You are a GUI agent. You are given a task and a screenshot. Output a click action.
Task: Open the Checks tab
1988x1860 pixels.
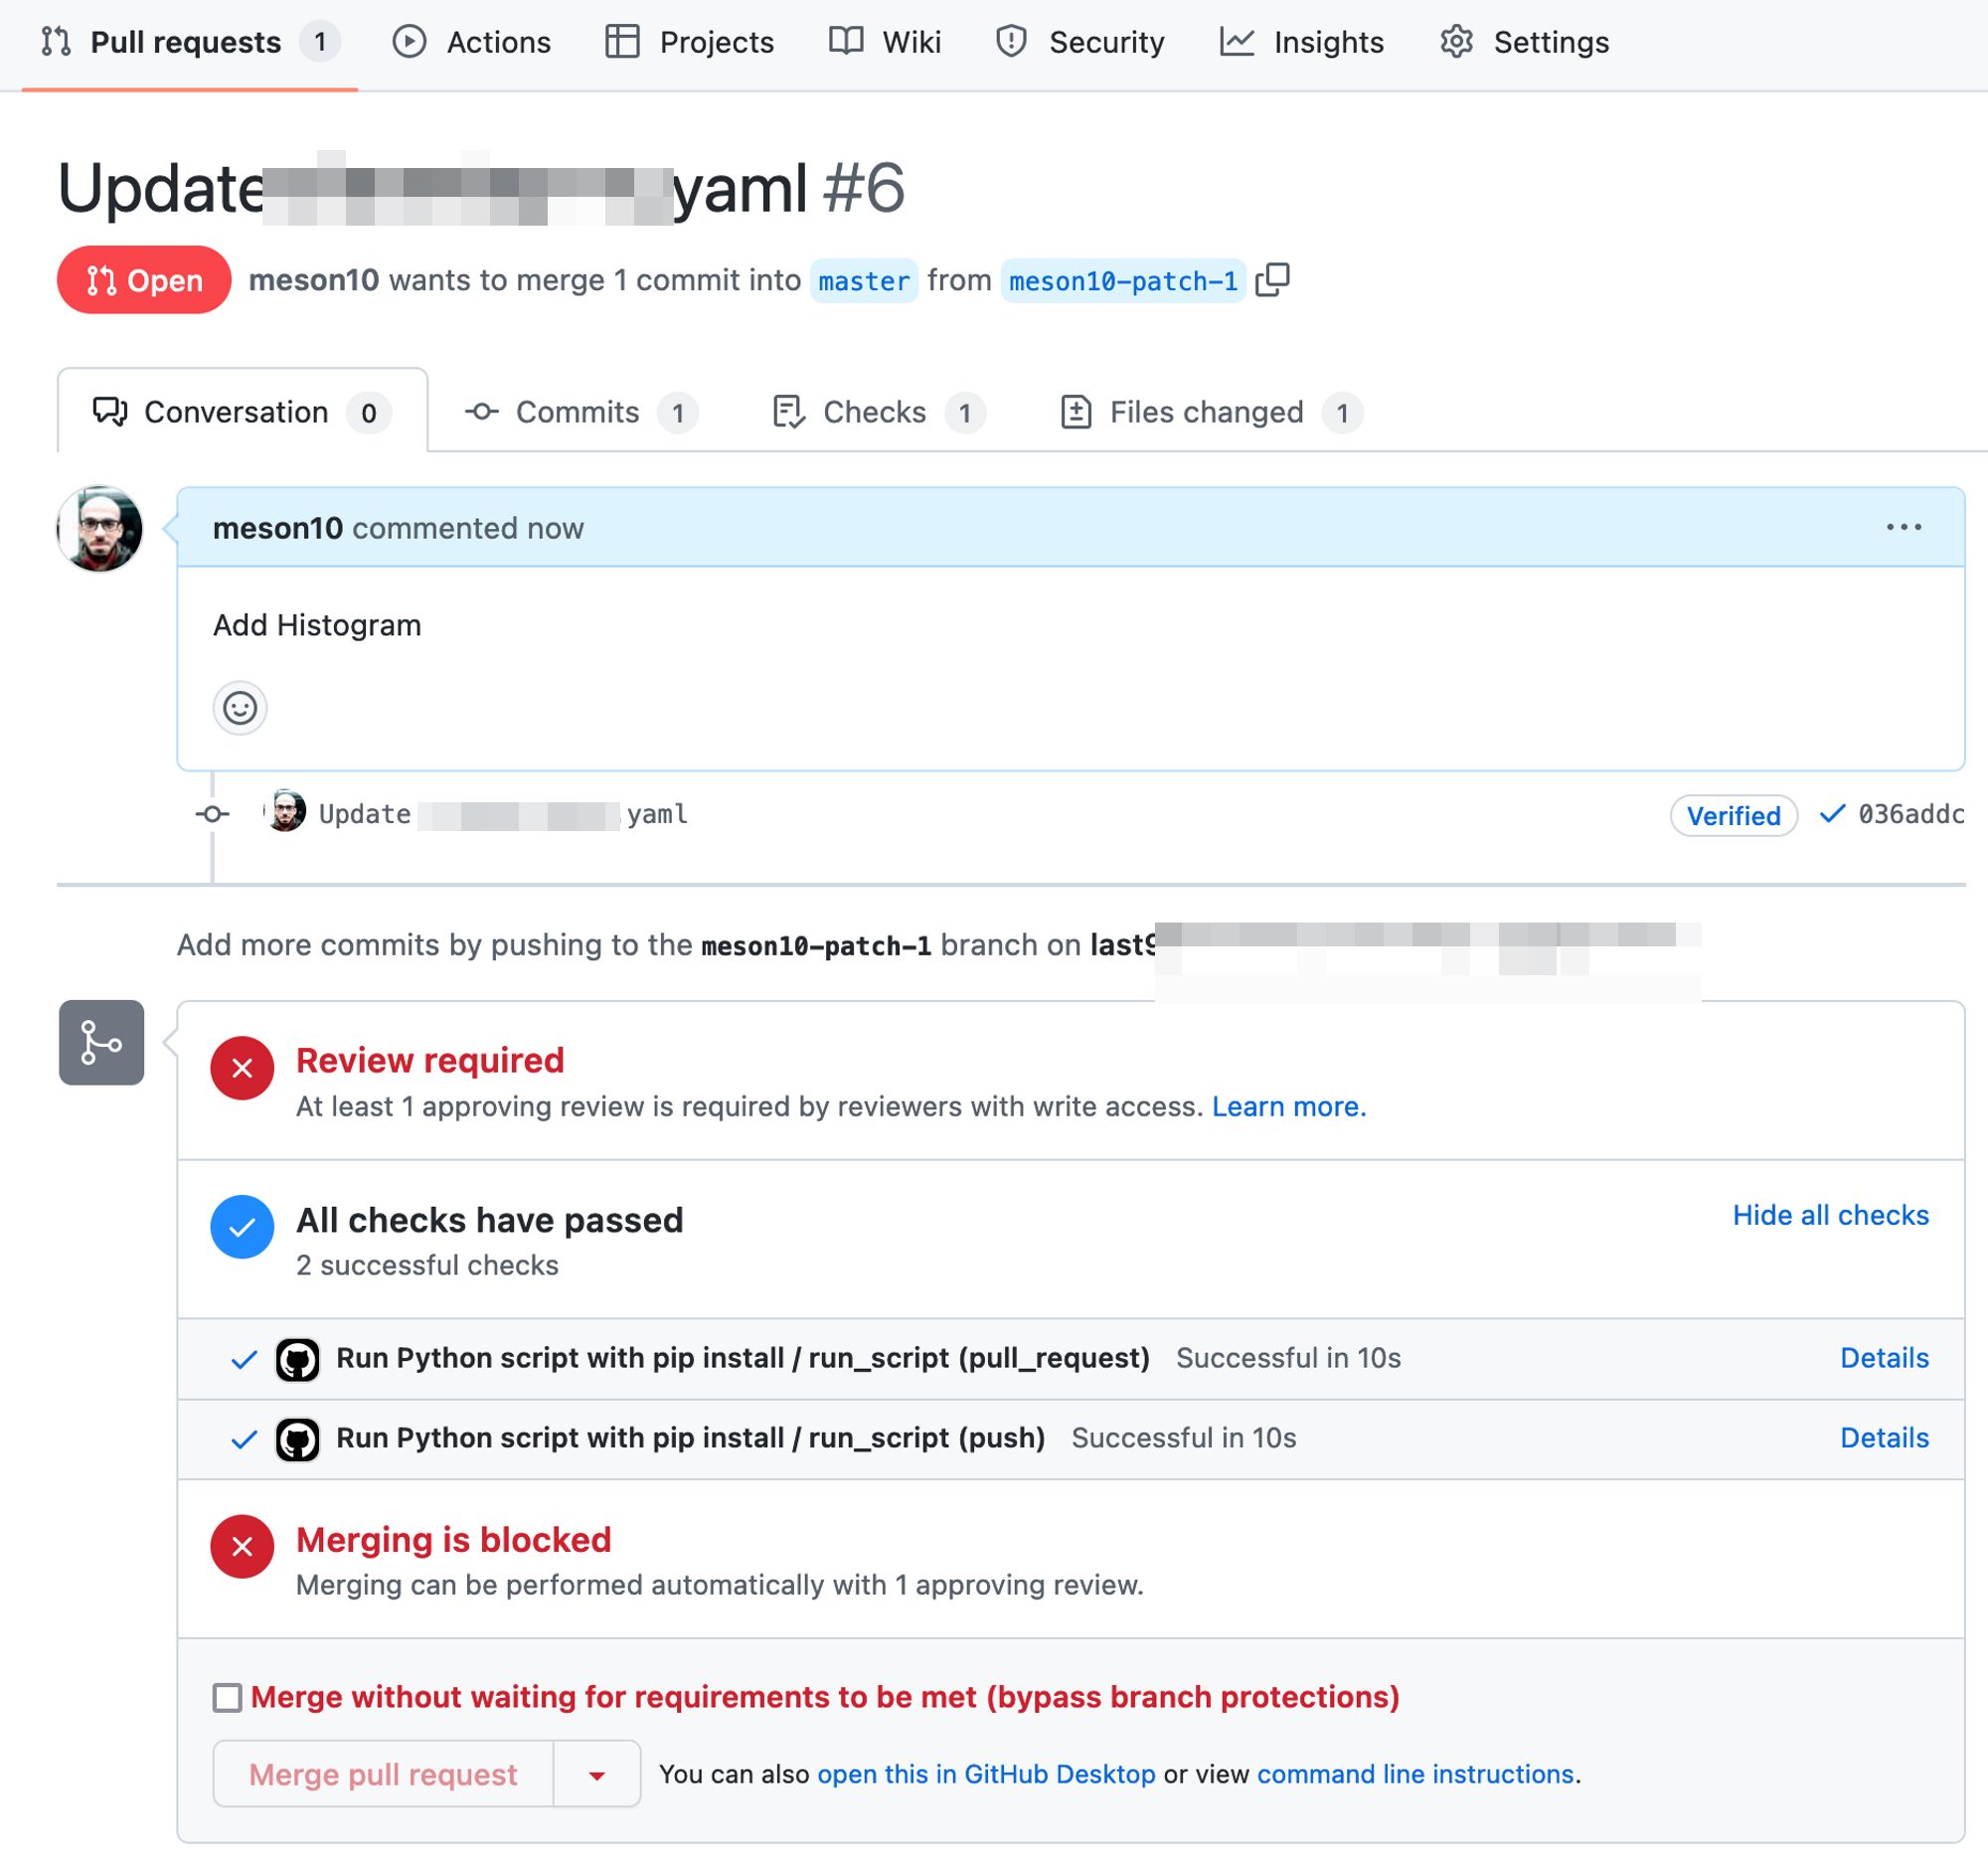coord(877,412)
